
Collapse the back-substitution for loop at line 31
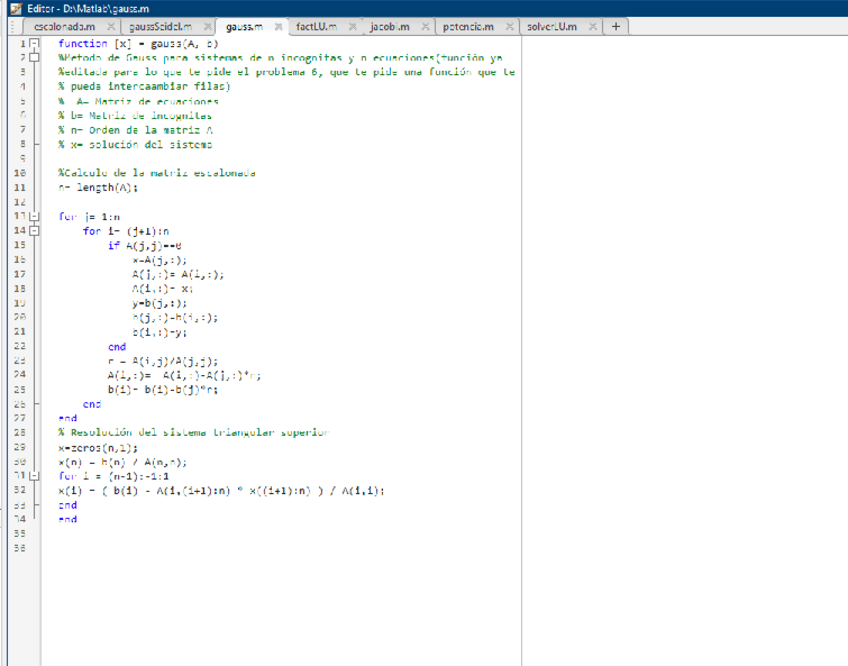point(35,476)
